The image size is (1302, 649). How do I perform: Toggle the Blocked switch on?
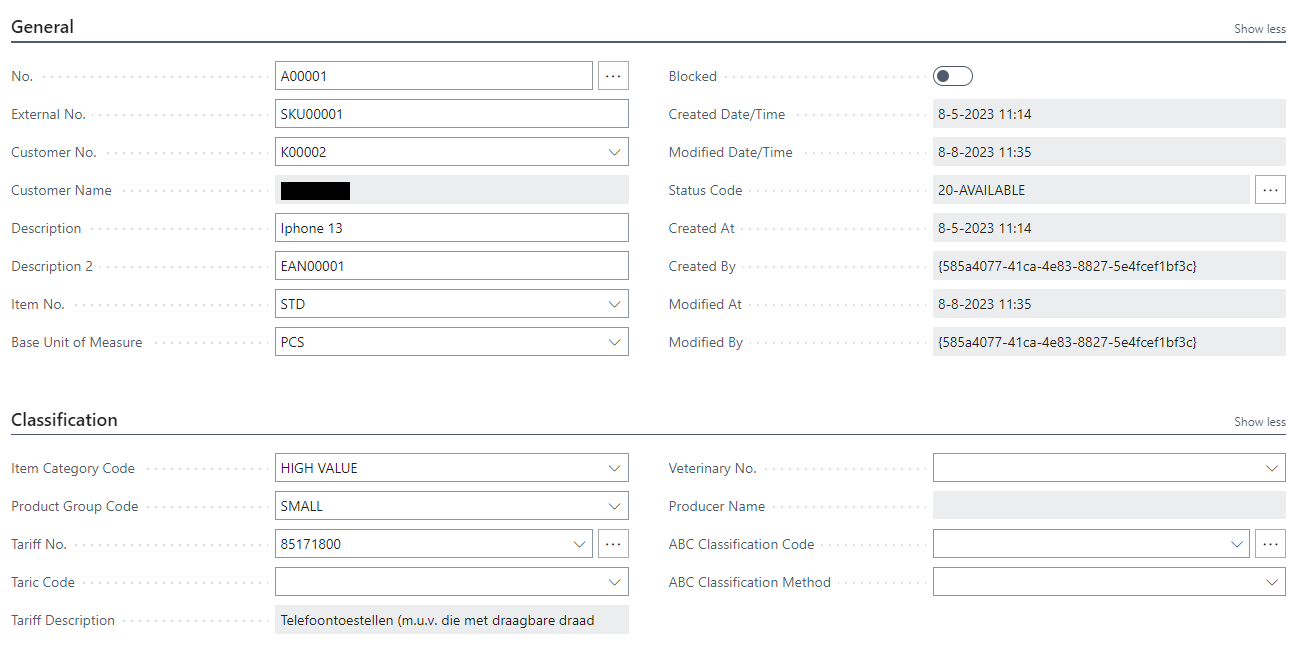click(x=952, y=75)
